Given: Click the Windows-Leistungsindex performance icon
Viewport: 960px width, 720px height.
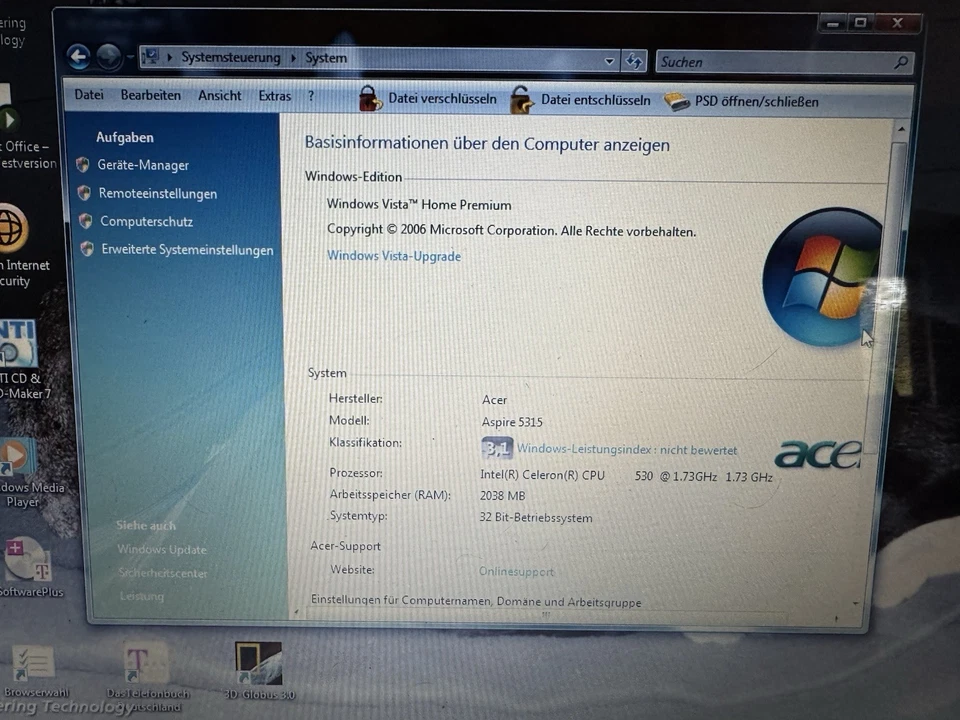Looking at the screenshot, I should pos(496,449).
